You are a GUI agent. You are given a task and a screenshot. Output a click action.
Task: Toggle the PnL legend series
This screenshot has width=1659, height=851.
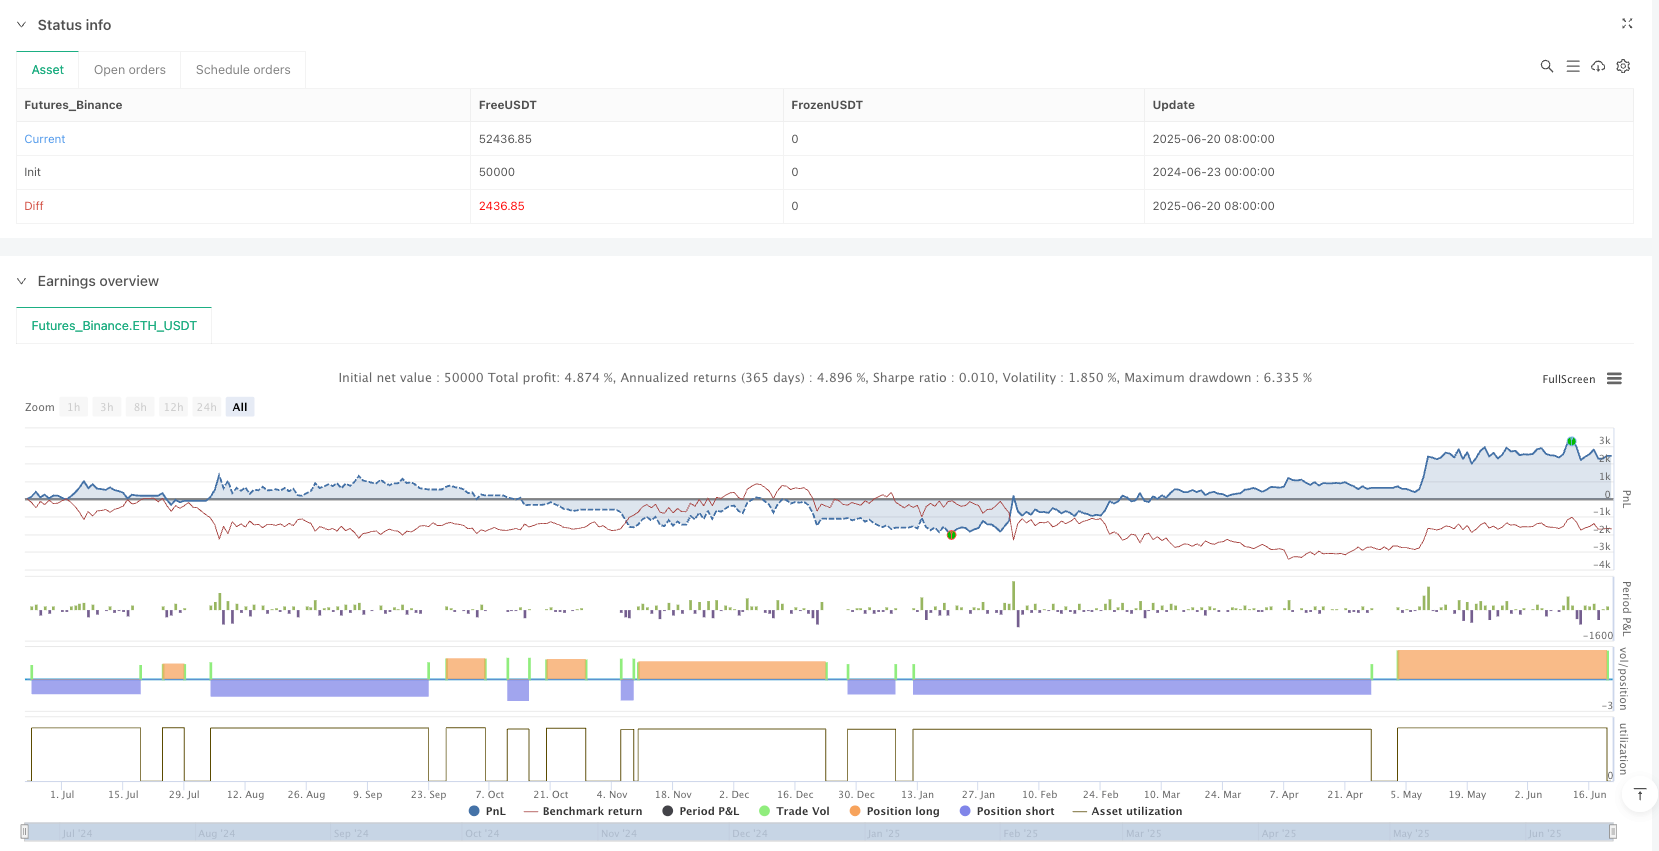(487, 811)
